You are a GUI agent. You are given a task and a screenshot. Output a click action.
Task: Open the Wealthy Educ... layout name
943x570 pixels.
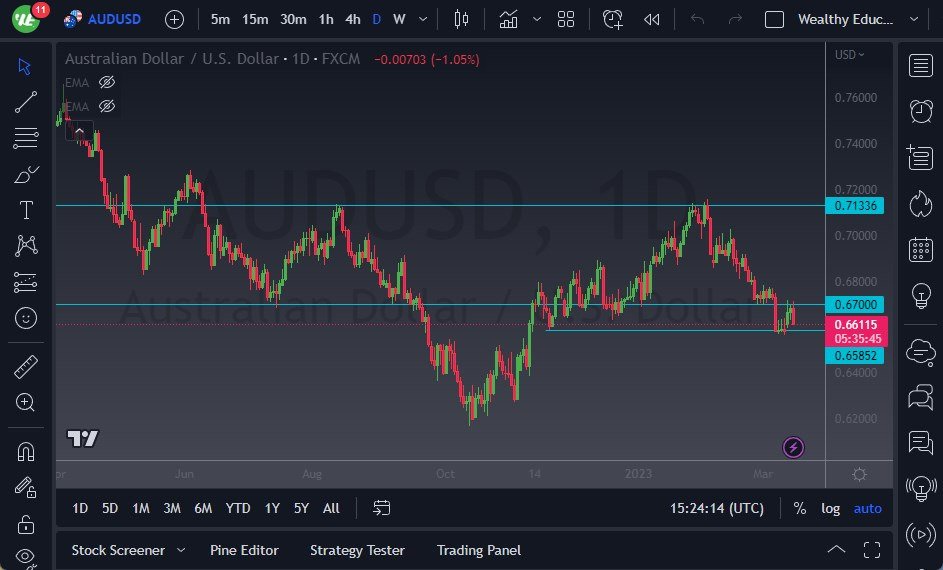(x=845, y=19)
